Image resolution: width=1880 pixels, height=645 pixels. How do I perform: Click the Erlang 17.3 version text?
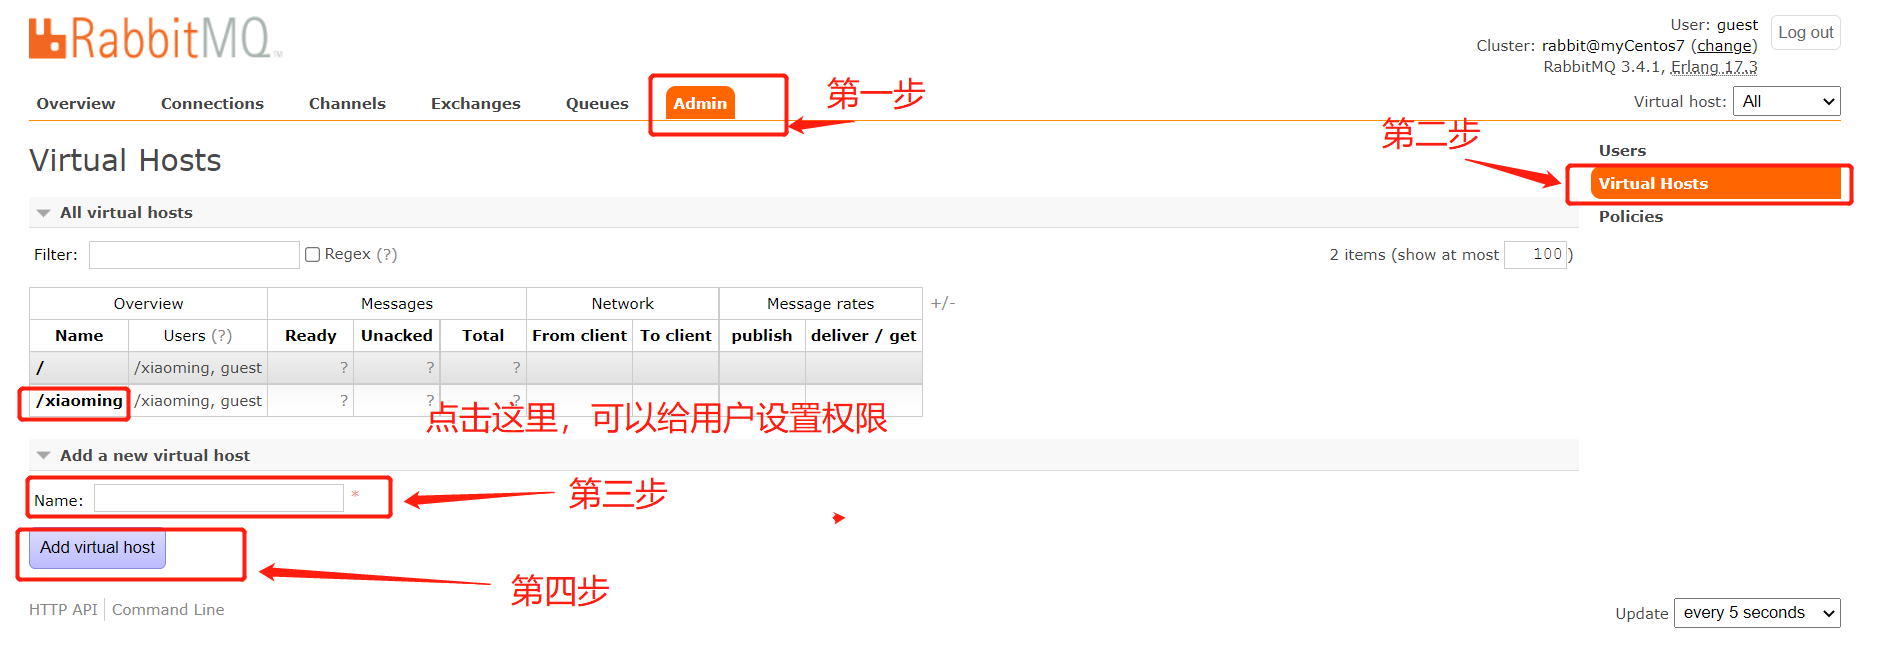click(1714, 66)
